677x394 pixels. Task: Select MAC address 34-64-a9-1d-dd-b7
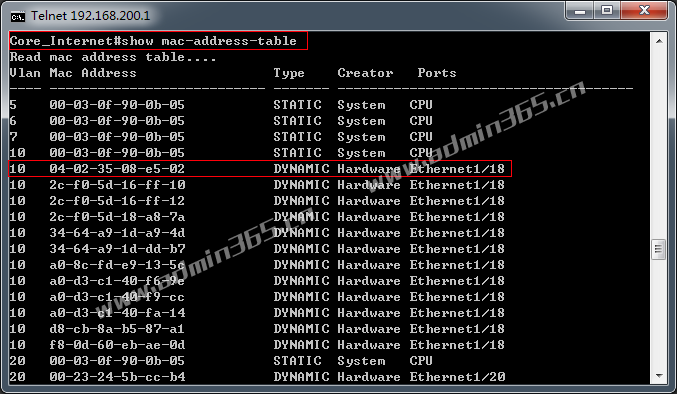tap(117, 249)
